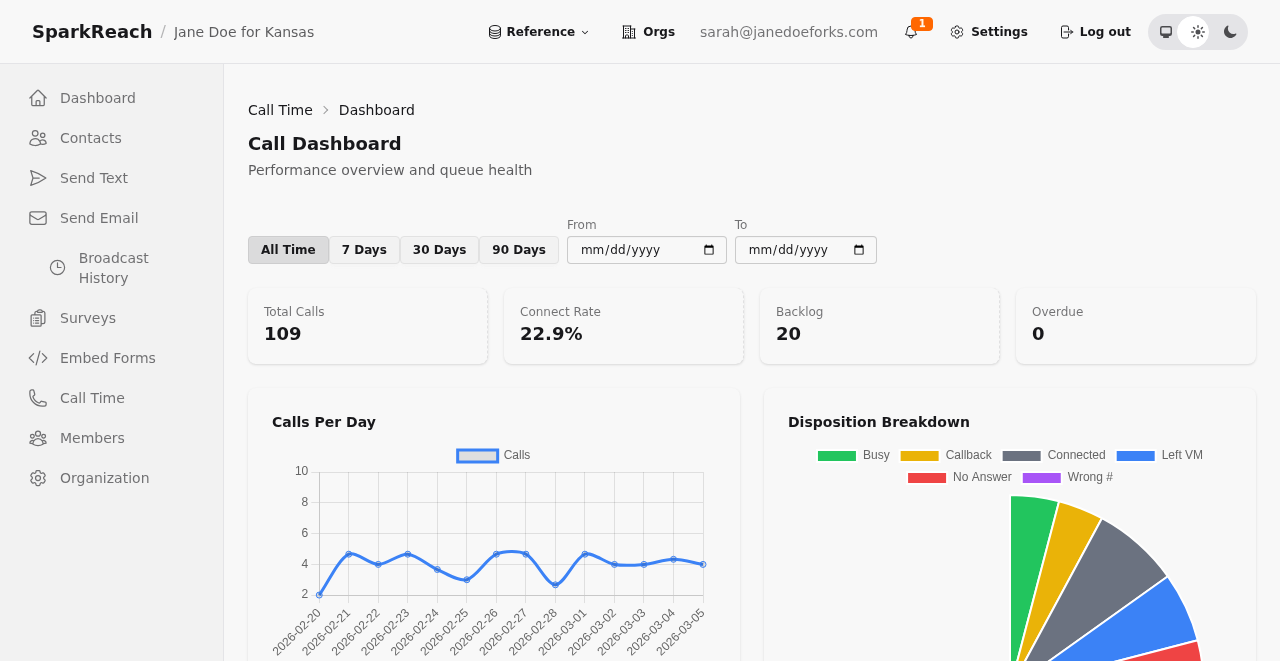Enable dark mode with the moon toggle

(x=1230, y=31)
